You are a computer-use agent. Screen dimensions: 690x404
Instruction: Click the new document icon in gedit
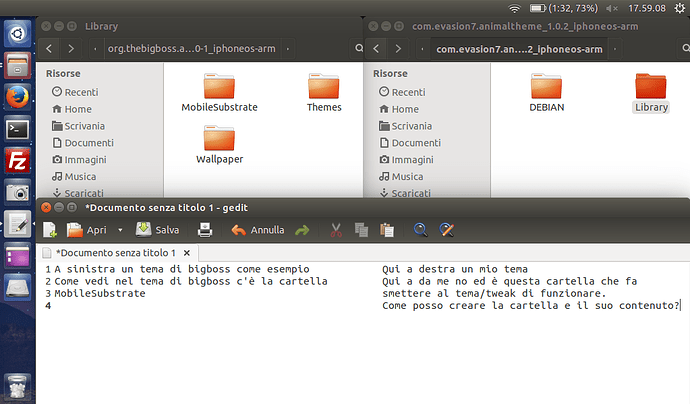(x=50, y=230)
